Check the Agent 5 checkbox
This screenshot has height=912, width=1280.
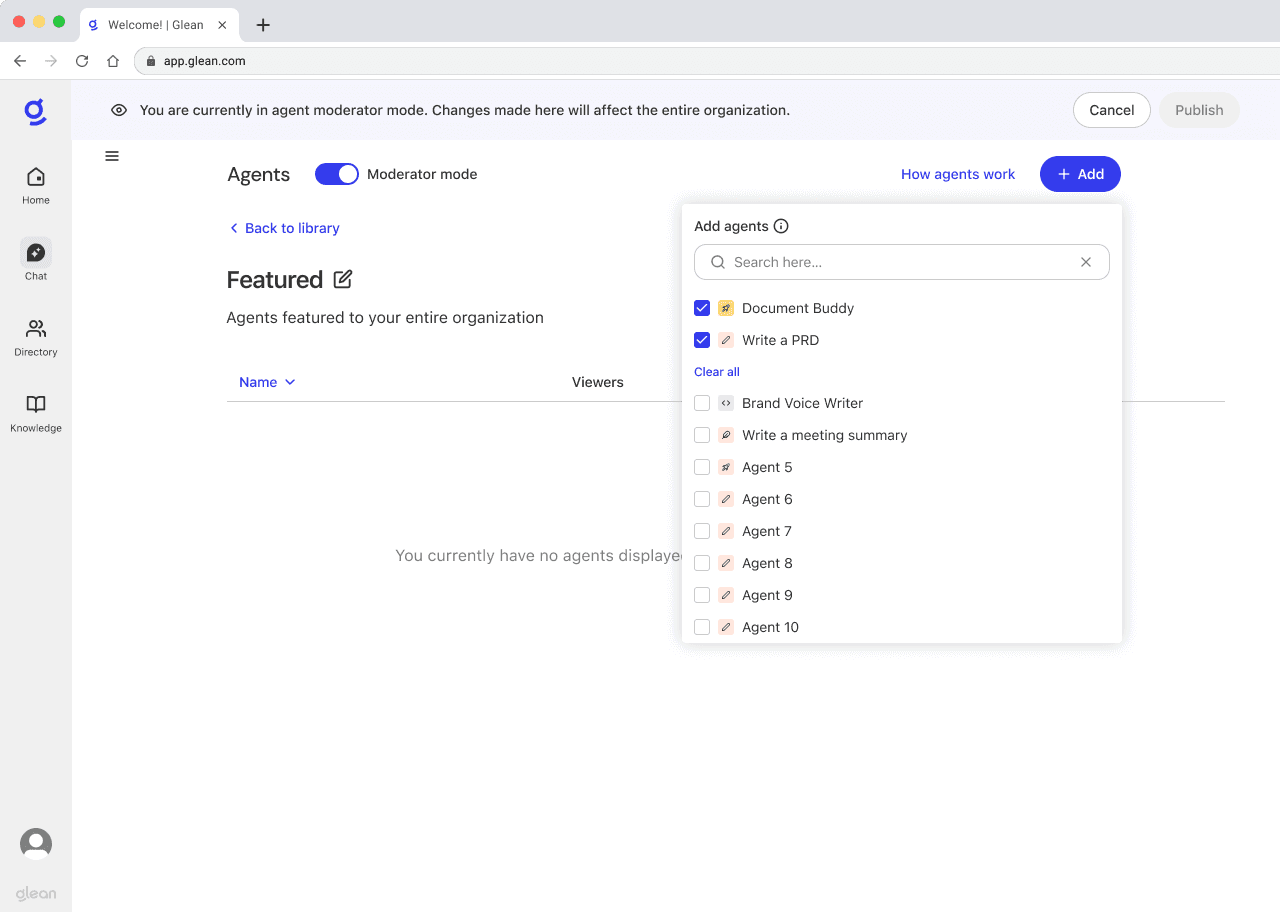pyautogui.click(x=702, y=467)
